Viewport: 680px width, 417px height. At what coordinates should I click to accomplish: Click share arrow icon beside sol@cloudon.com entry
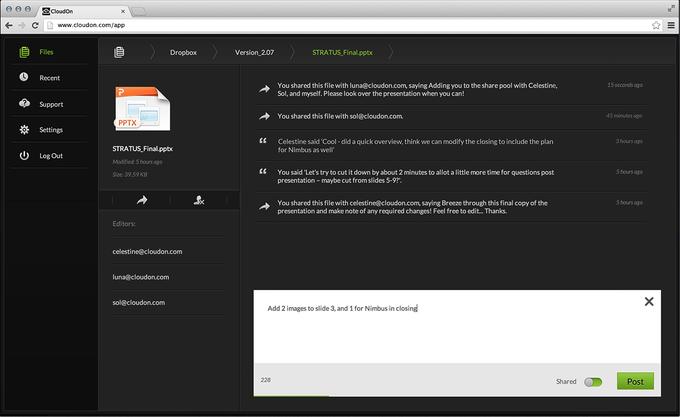(264, 116)
